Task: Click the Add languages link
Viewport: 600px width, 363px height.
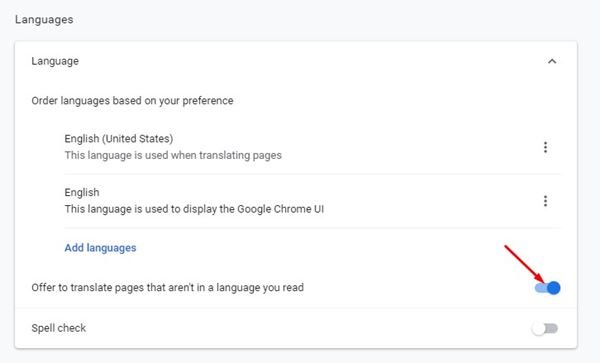Action: pos(100,248)
